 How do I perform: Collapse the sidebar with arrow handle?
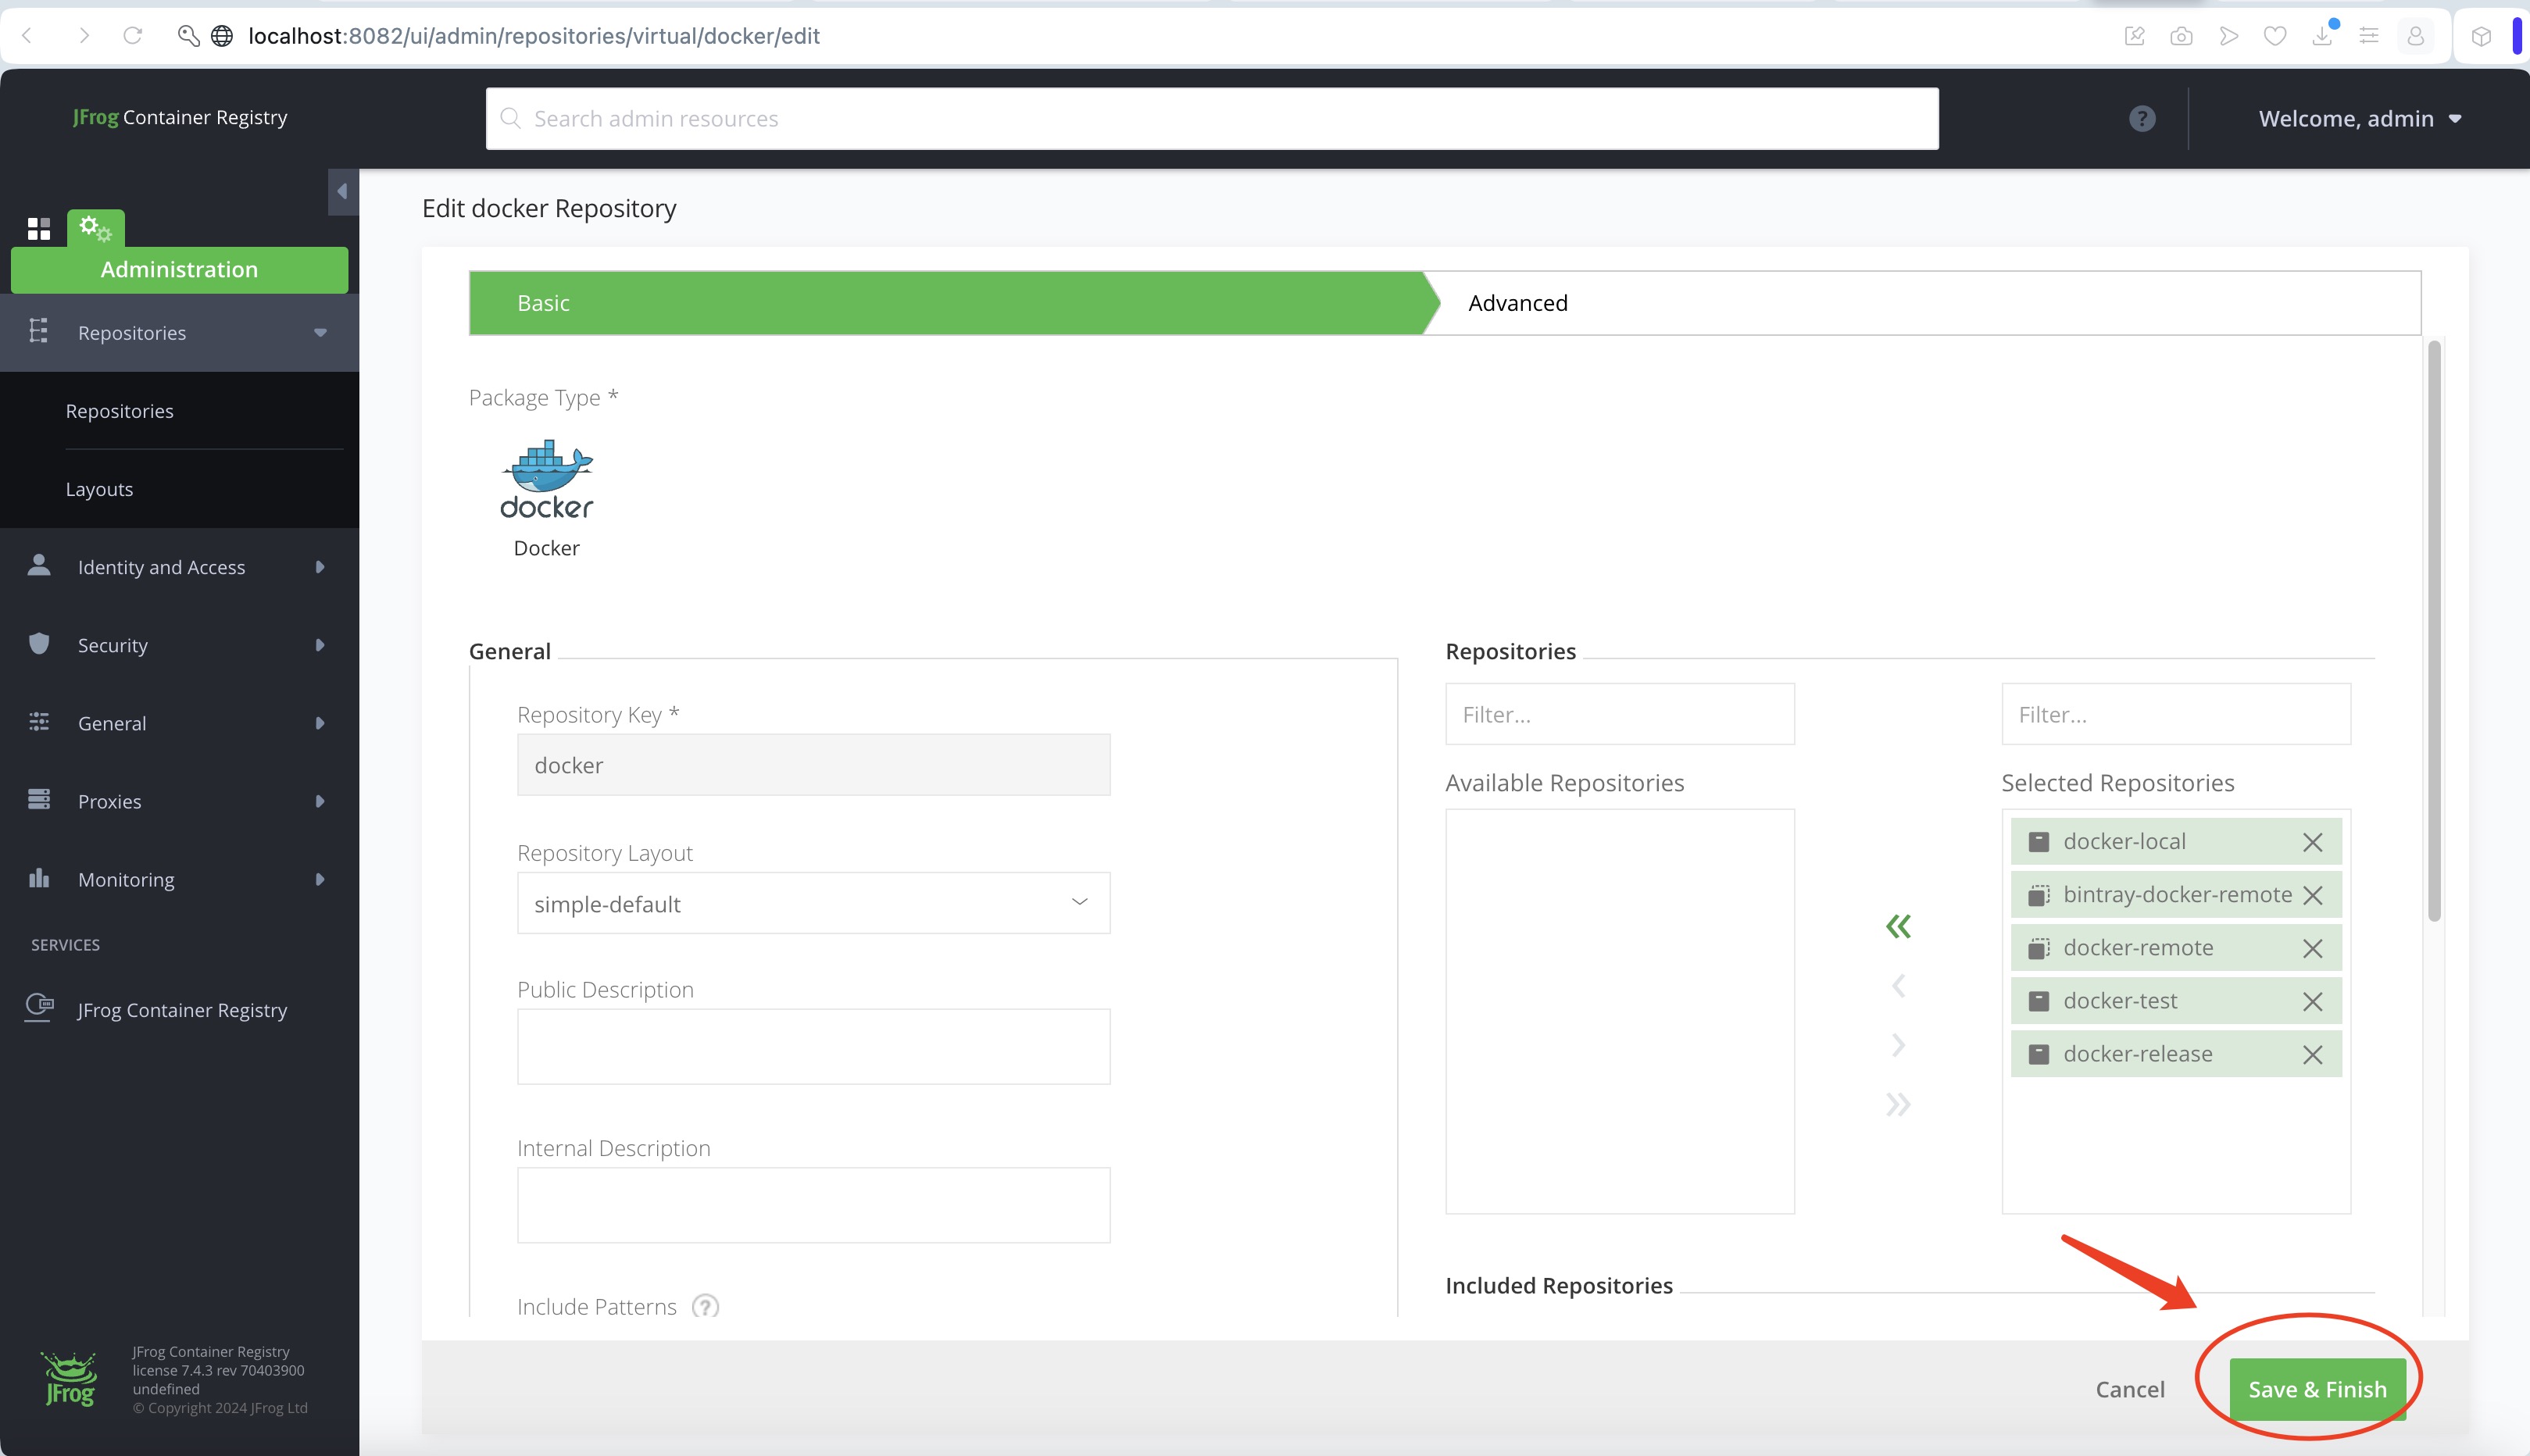[x=343, y=191]
